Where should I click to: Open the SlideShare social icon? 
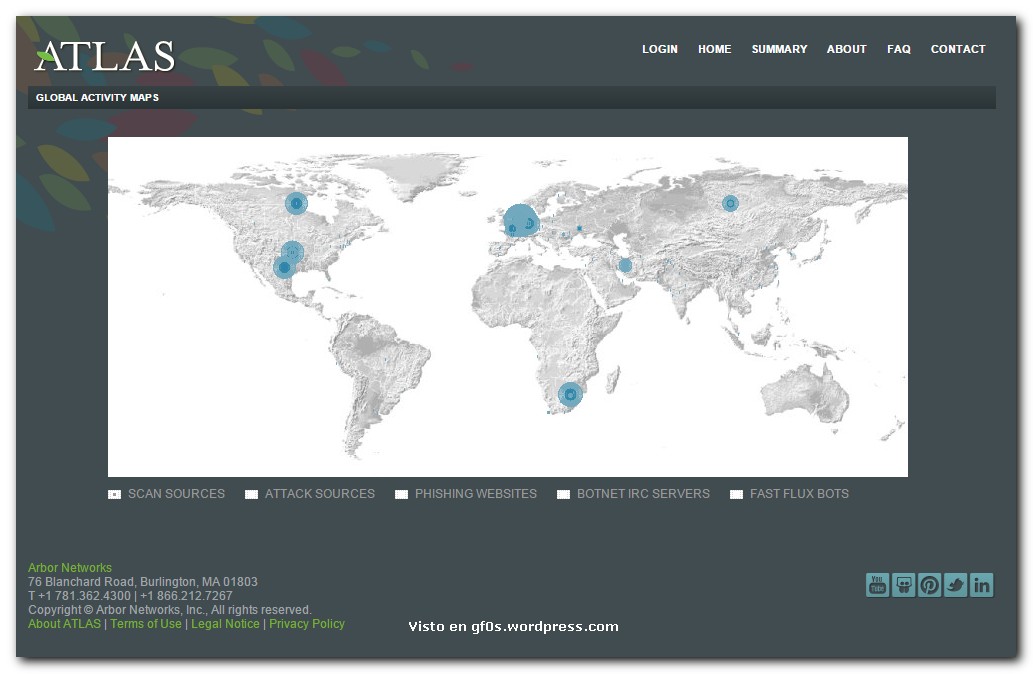coord(903,585)
